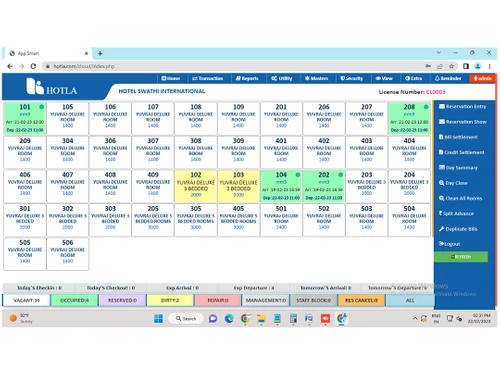Viewport: 500px width, 375px height.
Task: Select dirty room 103 tile
Action: pos(239,186)
